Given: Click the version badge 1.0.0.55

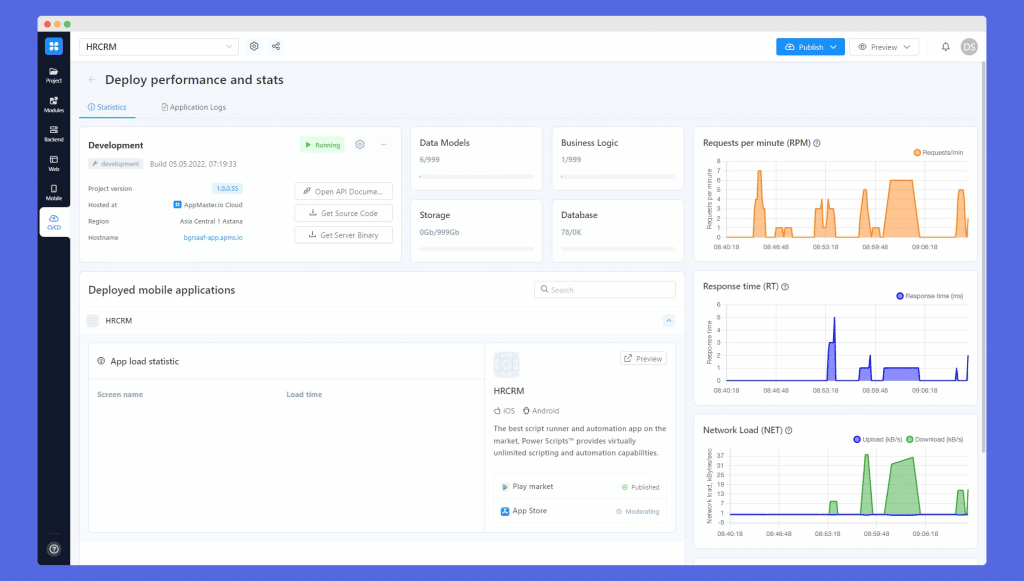Looking at the screenshot, I should 227,189.
